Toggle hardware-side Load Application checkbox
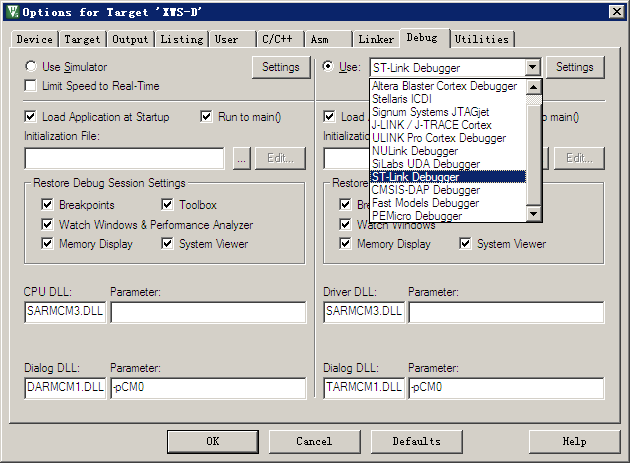 pyautogui.click(x=329, y=117)
